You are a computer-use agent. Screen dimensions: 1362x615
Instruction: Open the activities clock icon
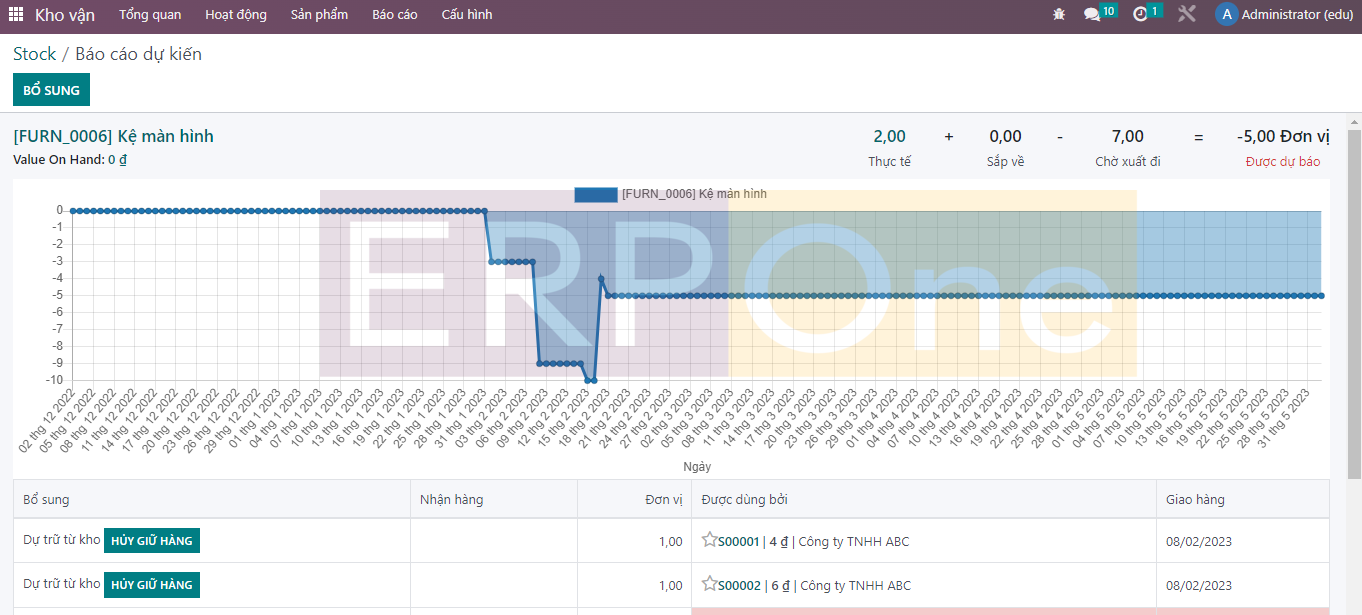[1140, 15]
